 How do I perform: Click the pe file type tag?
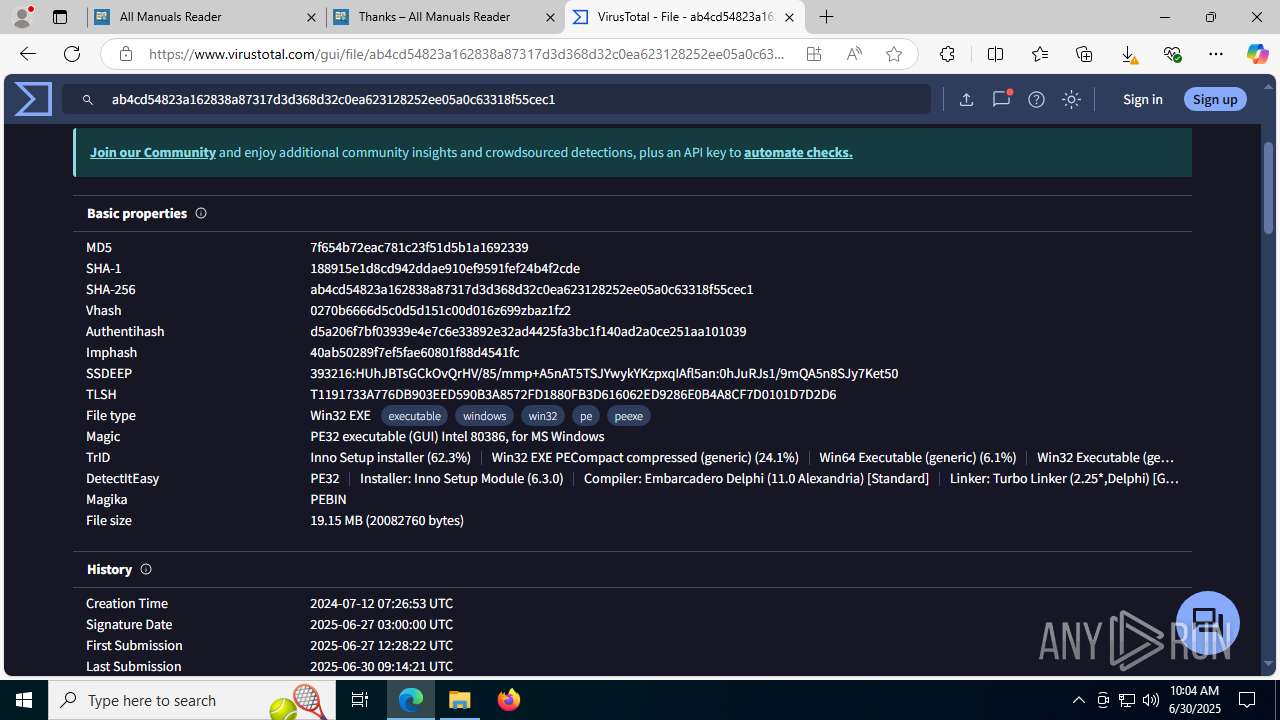point(586,416)
